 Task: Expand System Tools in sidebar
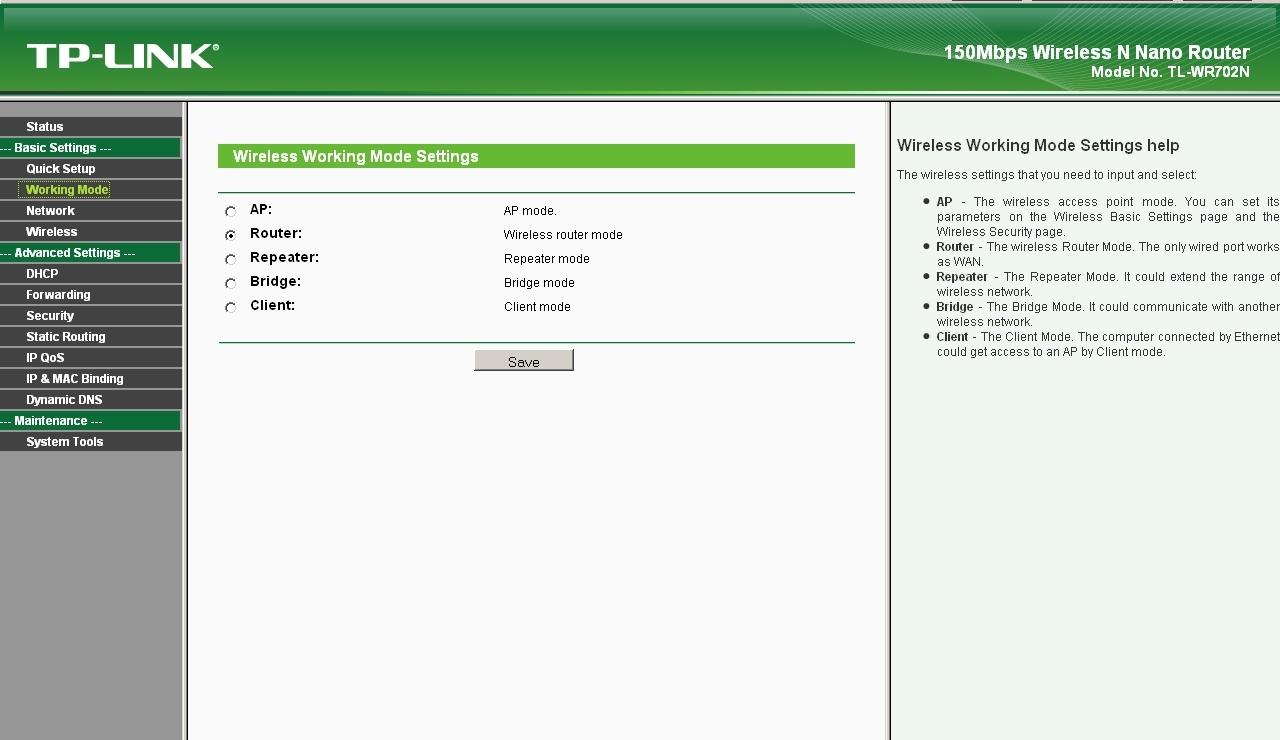64,442
